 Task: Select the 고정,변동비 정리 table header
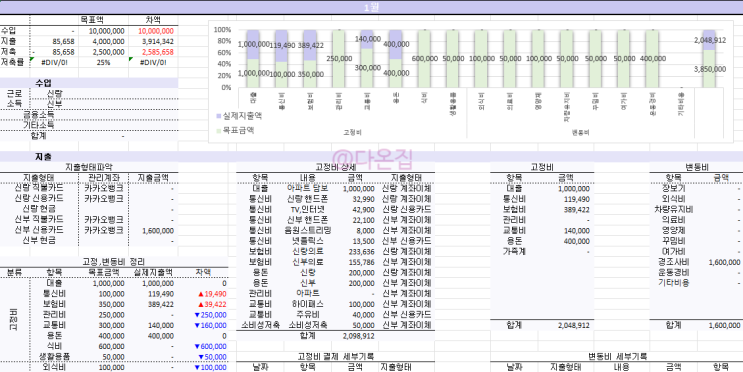(x=114, y=262)
